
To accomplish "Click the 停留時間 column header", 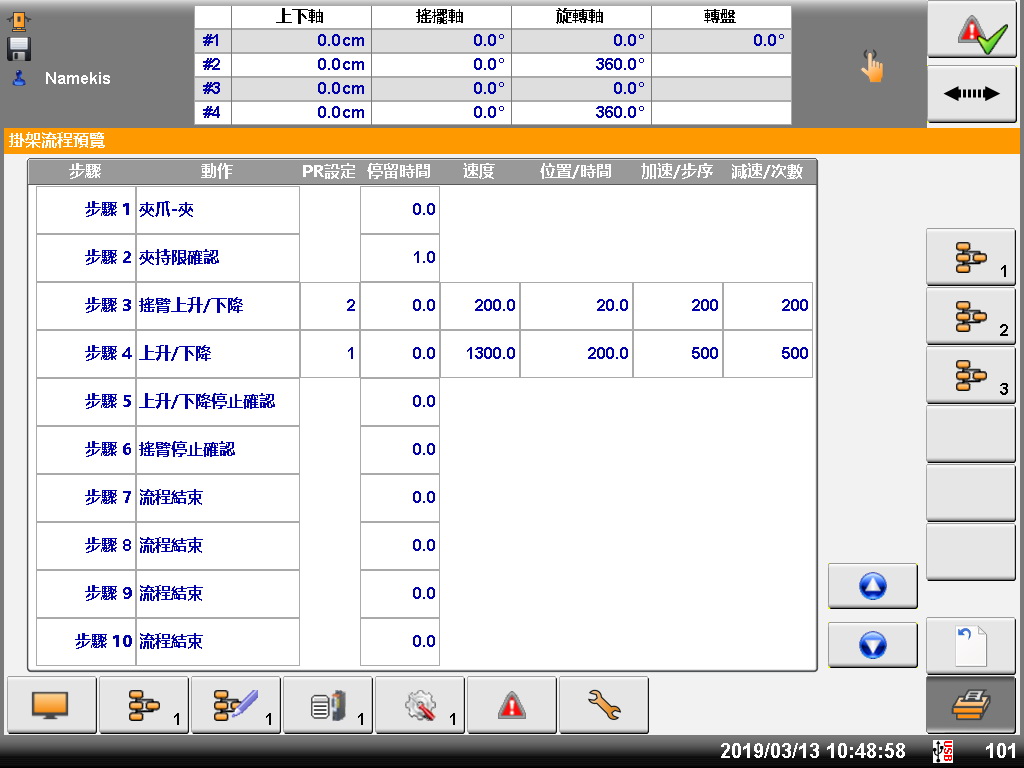I will (398, 172).
